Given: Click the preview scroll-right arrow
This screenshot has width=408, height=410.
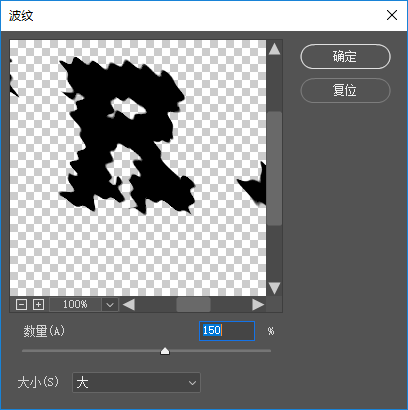Looking at the screenshot, I should coord(258,305).
